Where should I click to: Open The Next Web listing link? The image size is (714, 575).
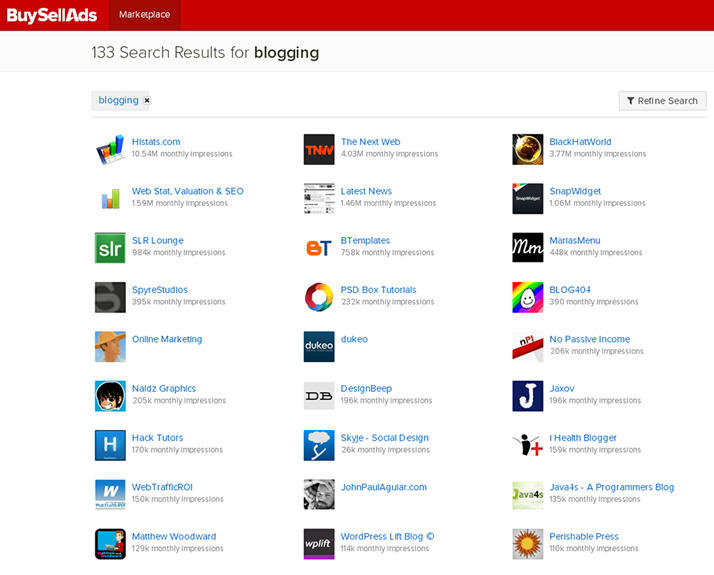pos(370,142)
